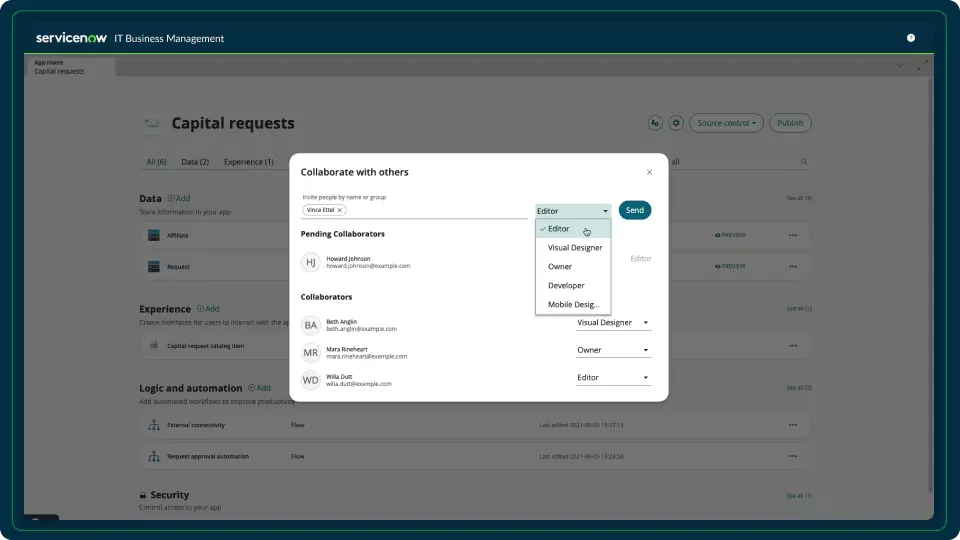Choose Visual Designer from the role list
The image size is (960, 540).
click(574, 247)
